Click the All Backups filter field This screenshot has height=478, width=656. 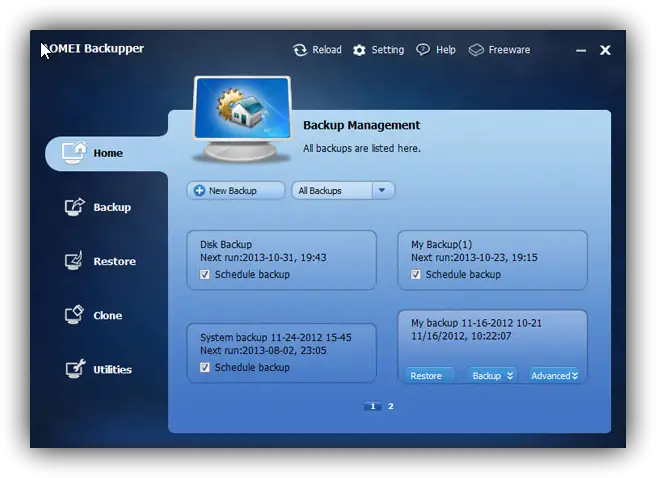(x=343, y=190)
